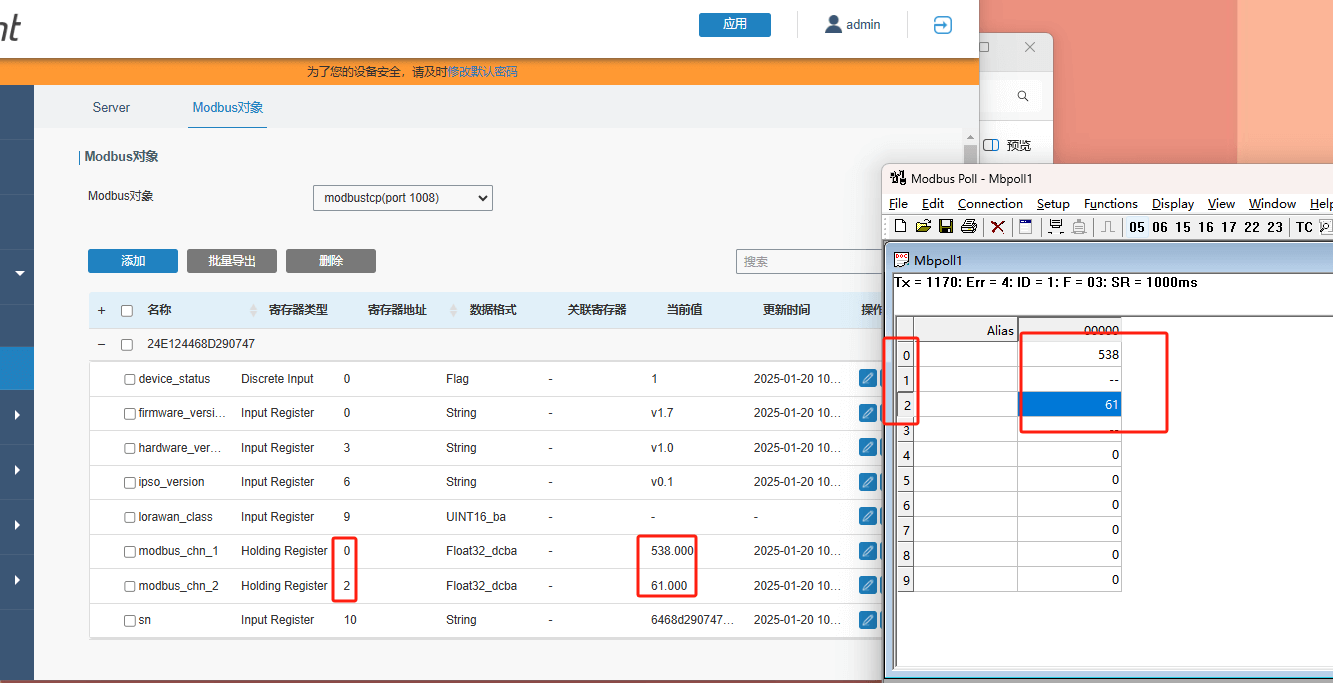Click the Open folder icon in Modbus Poll

923,227
